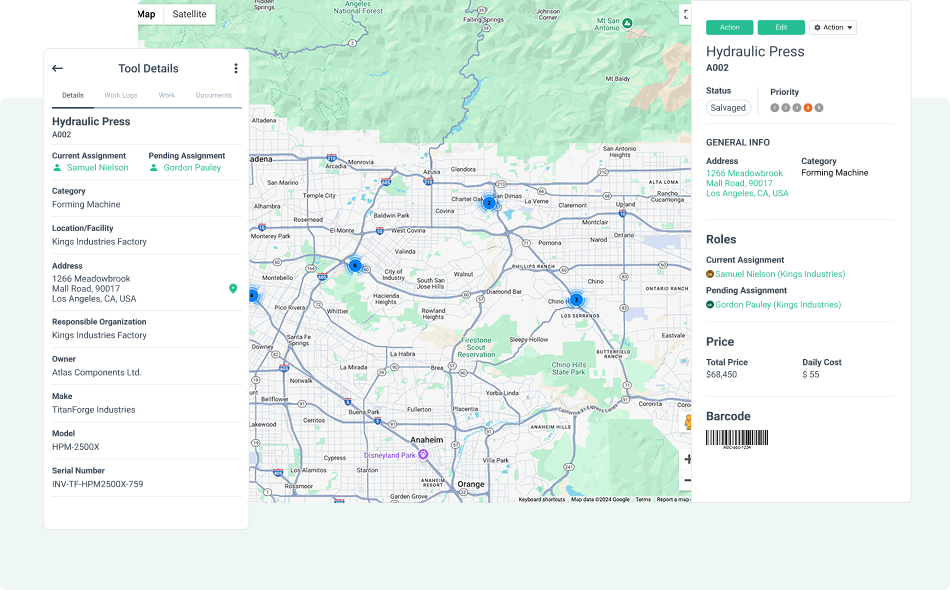Image resolution: width=950 pixels, height=590 pixels.
Task: Zoom out the map with minus button
Action: 687,481
